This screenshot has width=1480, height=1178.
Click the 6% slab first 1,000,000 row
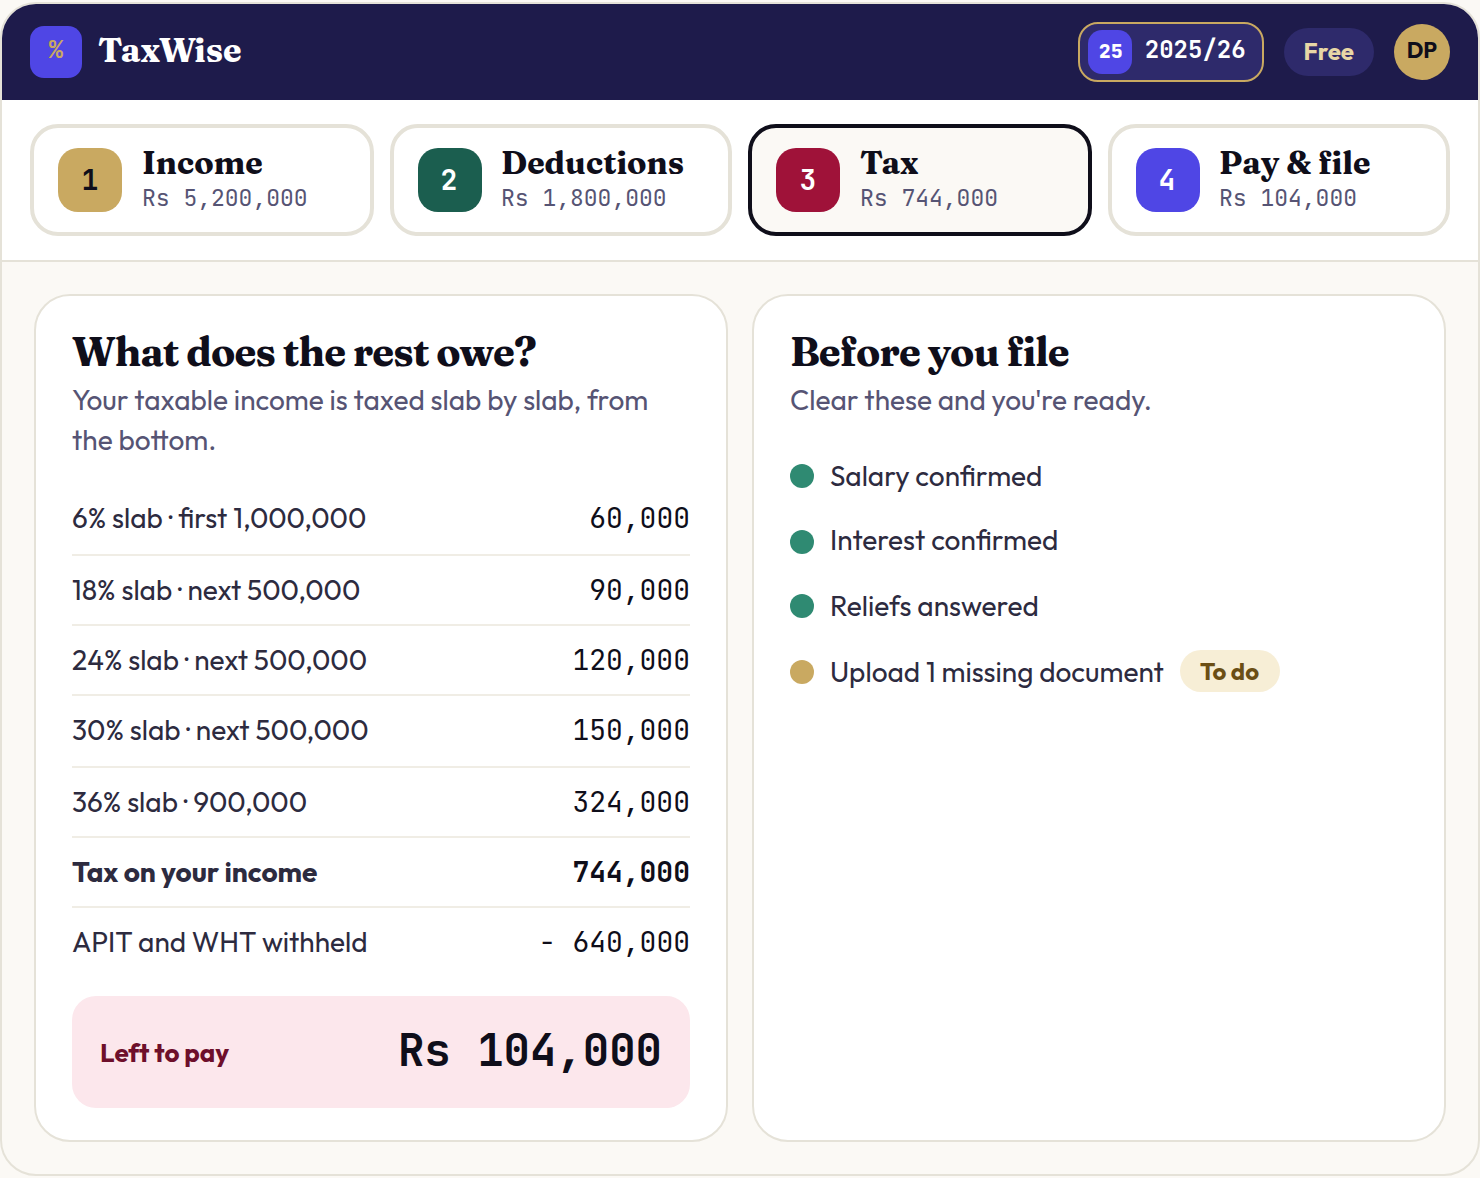click(x=380, y=518)
